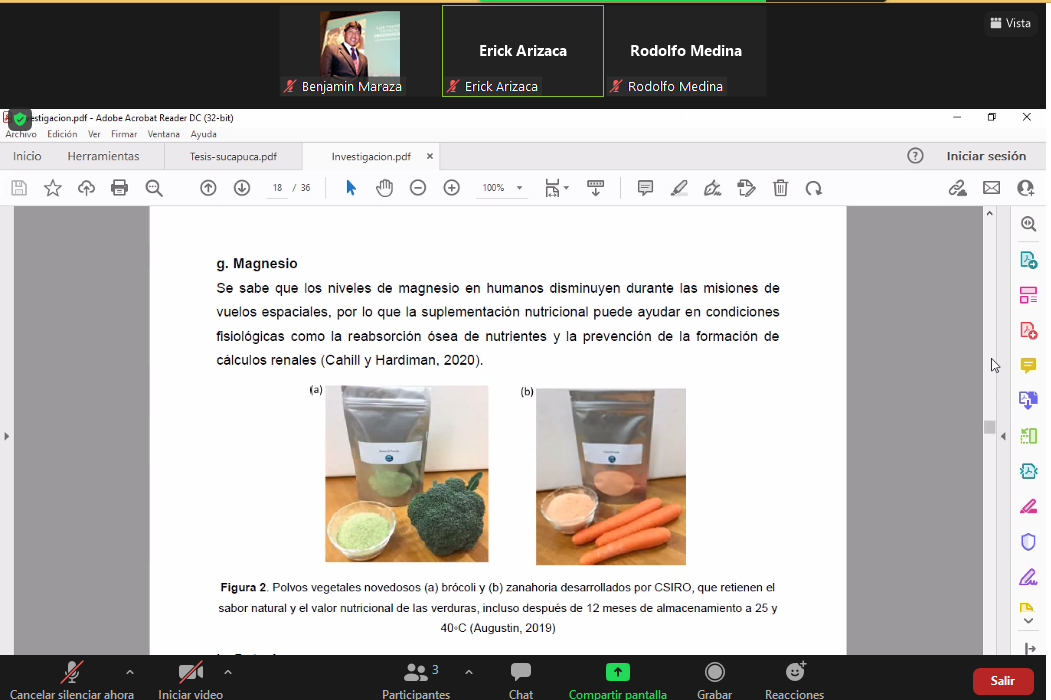Screen dimensions: 1051x700
Task: Unmute microphone in Zoom toolbar
Action: pos(72,681)
